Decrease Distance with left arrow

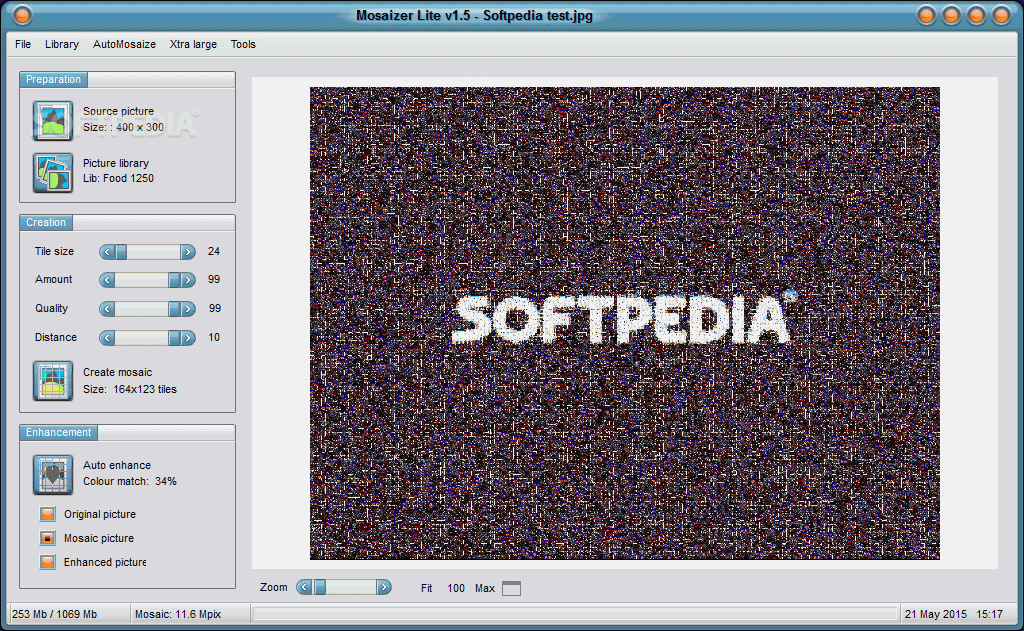[107, 337]
